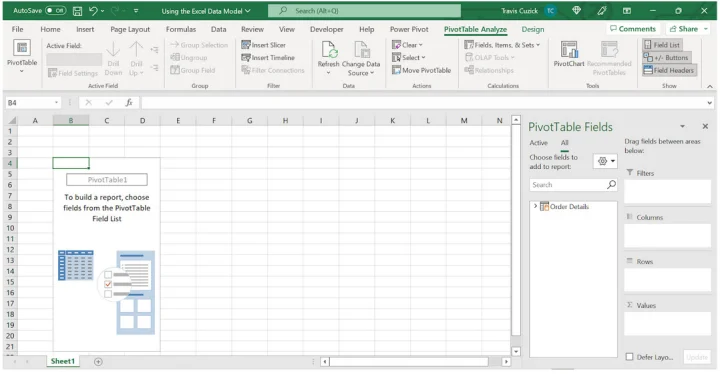
Task: Click the field list Search box
Action: pos(573,185)
